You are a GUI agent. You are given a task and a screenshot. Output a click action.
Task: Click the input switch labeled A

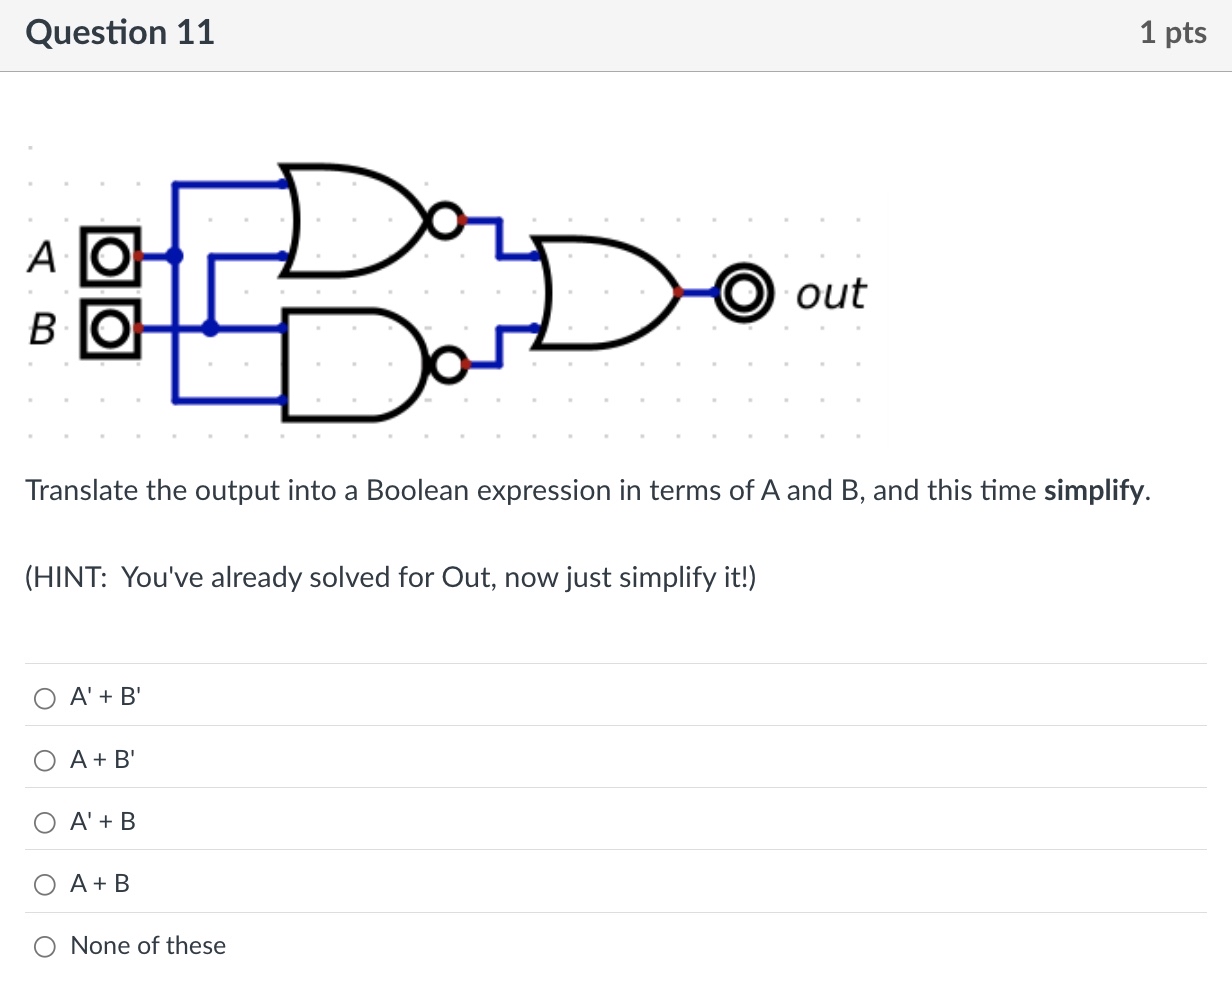tap(110, 258)
